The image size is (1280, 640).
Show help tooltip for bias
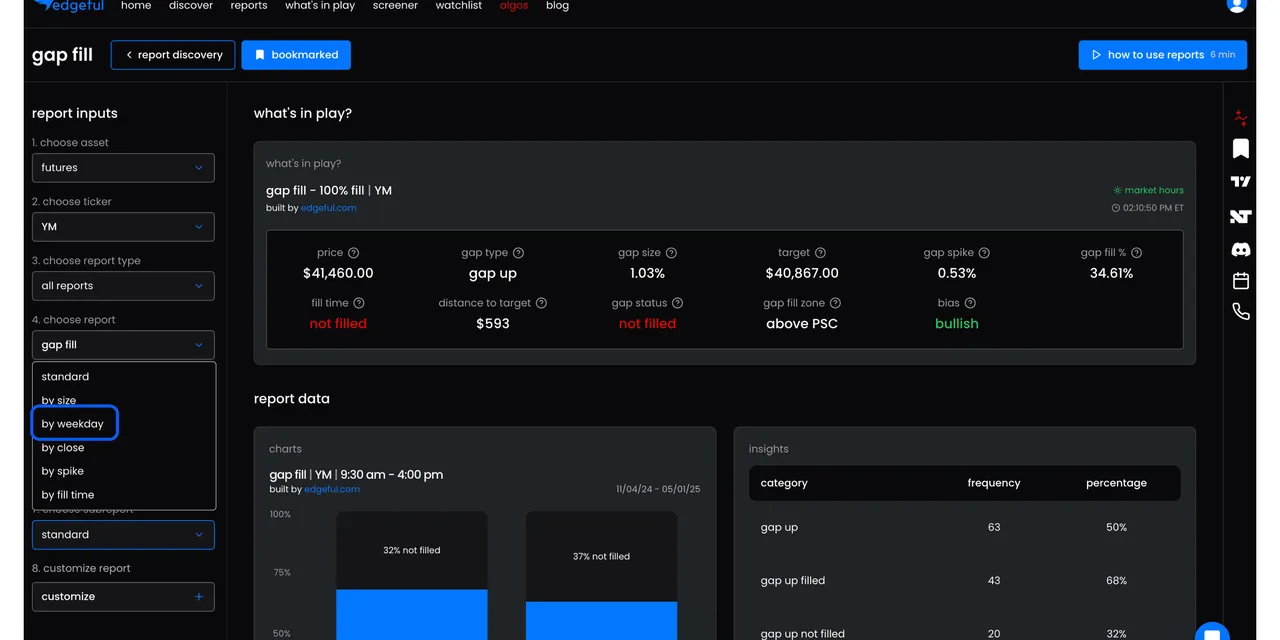(970, 303)
